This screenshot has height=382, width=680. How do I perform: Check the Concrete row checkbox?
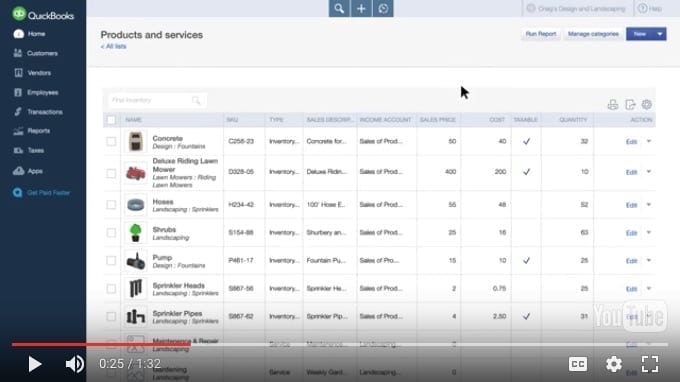(x=111, y=141)
